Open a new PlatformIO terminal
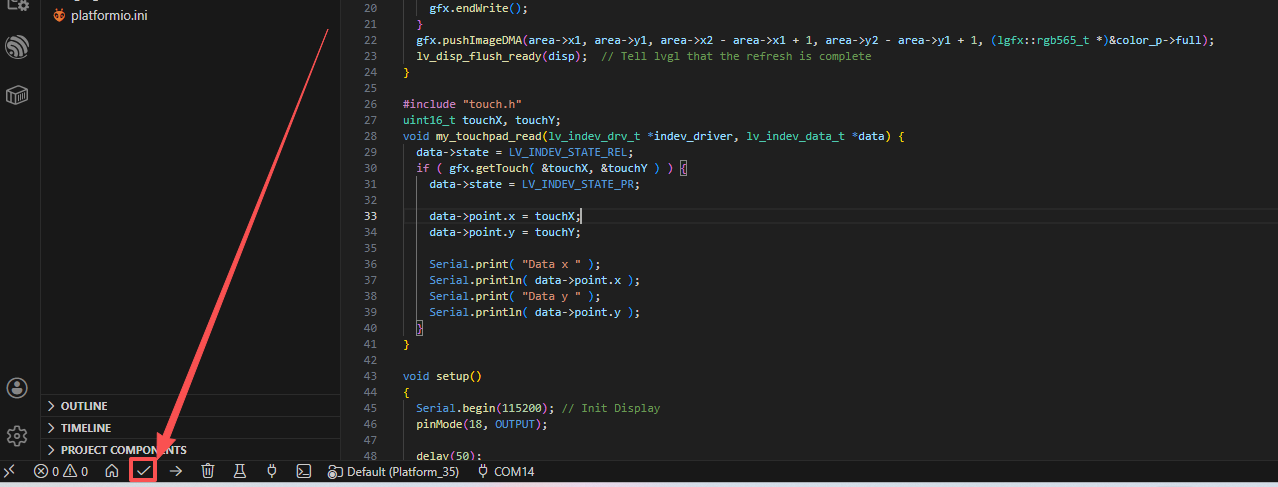Screen dimensions: 1278x487 pos(303,471)
